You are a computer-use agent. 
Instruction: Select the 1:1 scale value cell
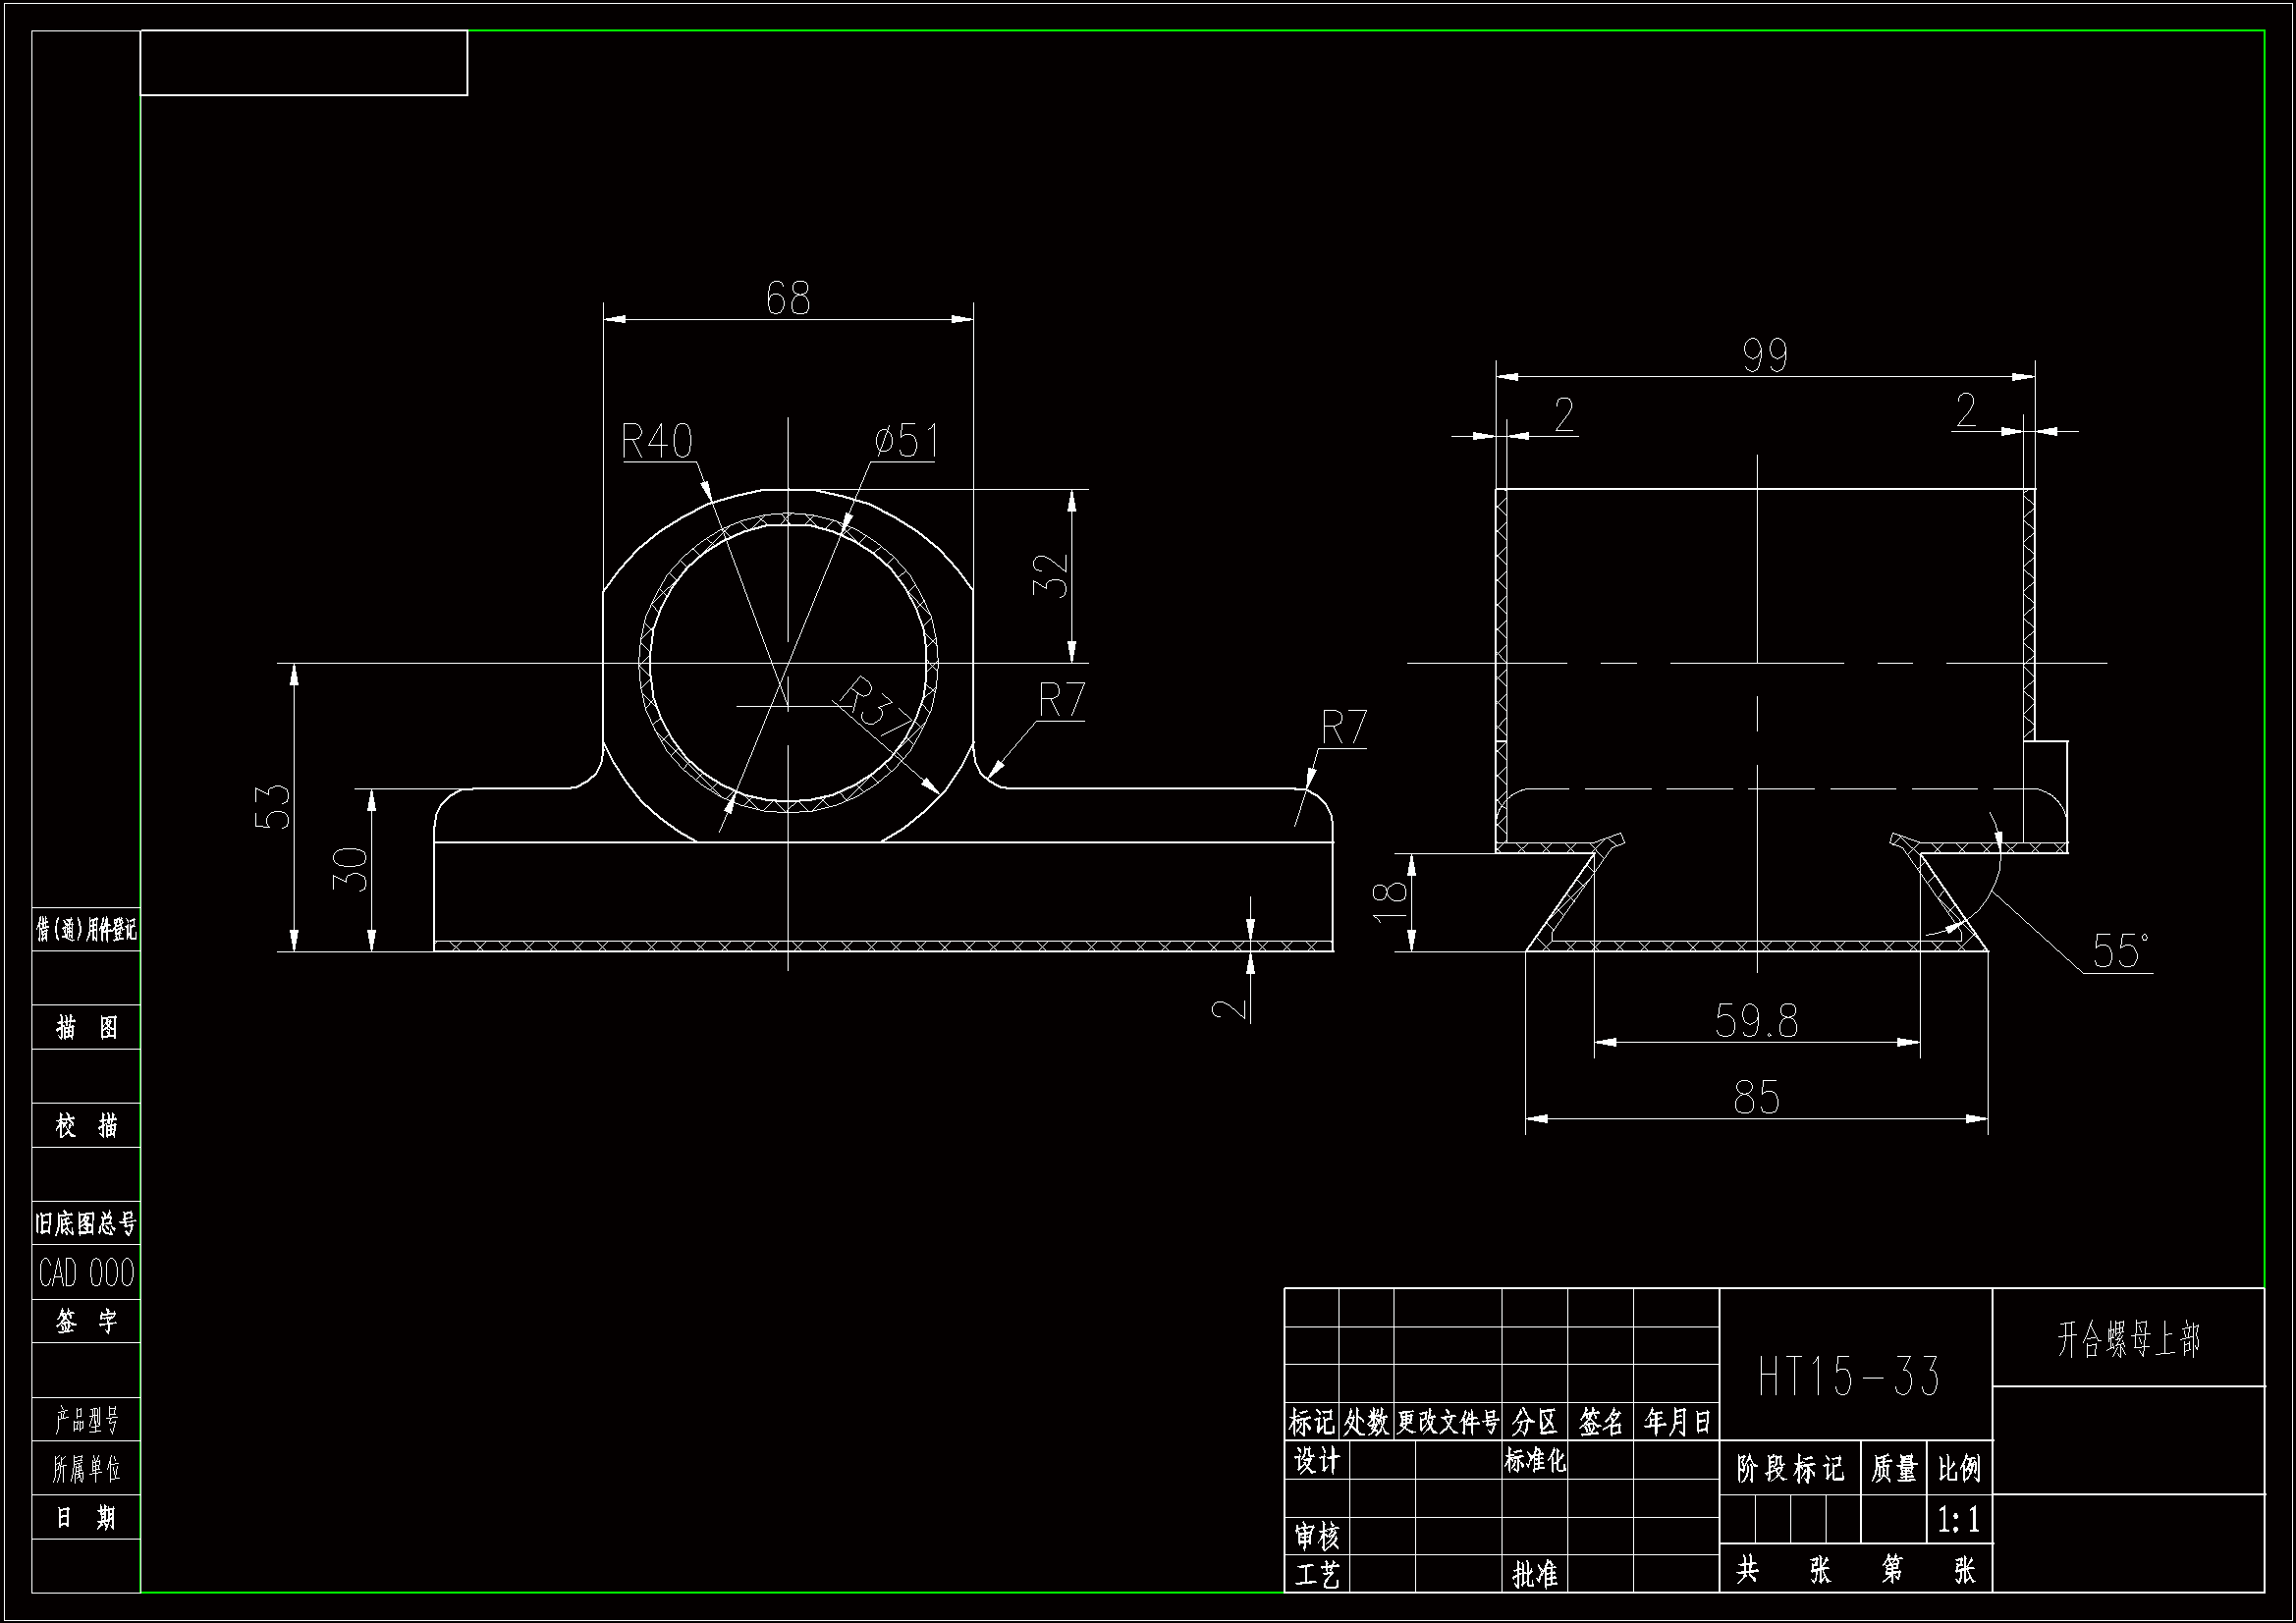click(1958, 1521)
